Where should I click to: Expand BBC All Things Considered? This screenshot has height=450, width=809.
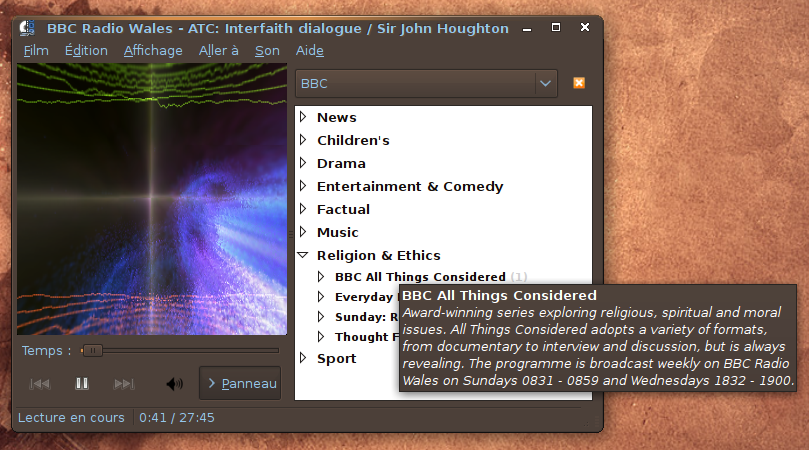tap(321, 277)
